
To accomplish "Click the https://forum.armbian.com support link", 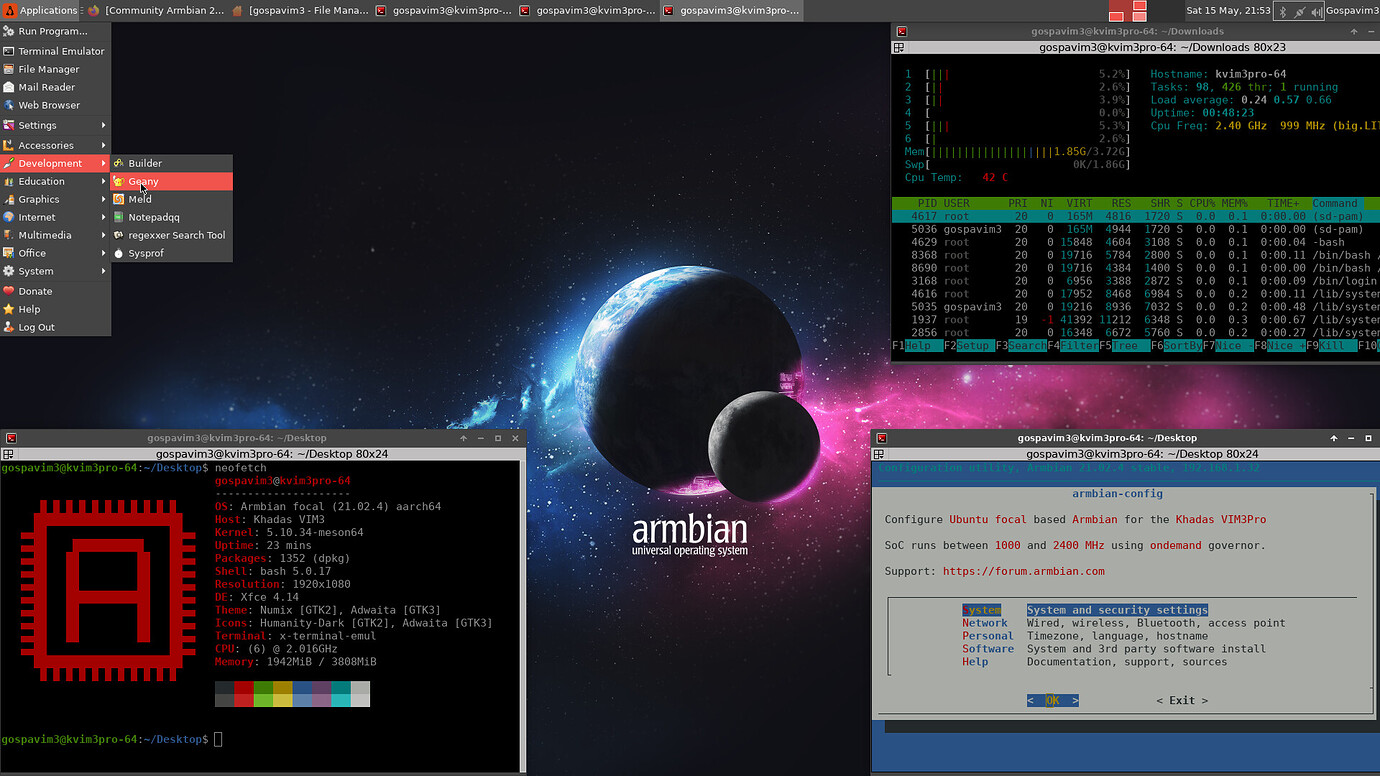I will click(x=1024, y=571).
